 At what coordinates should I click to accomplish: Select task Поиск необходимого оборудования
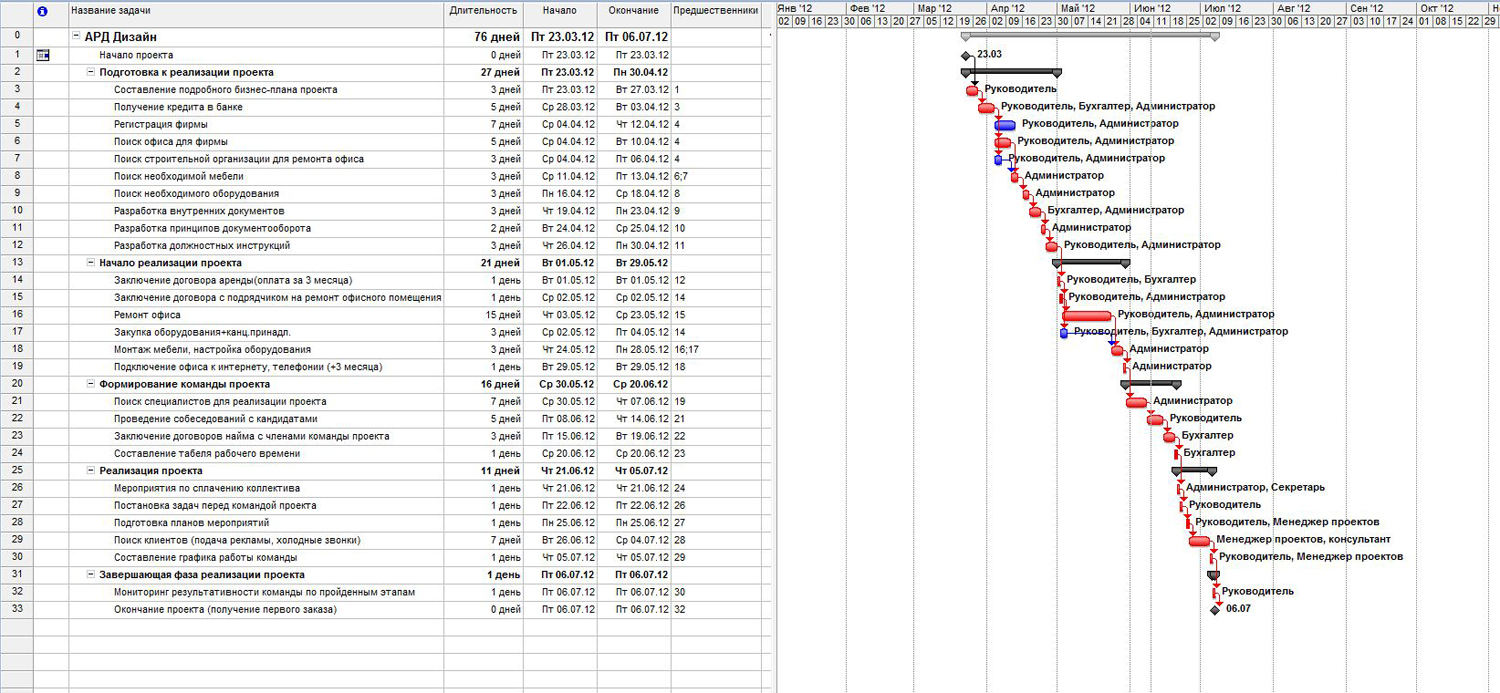coord(196,194)
